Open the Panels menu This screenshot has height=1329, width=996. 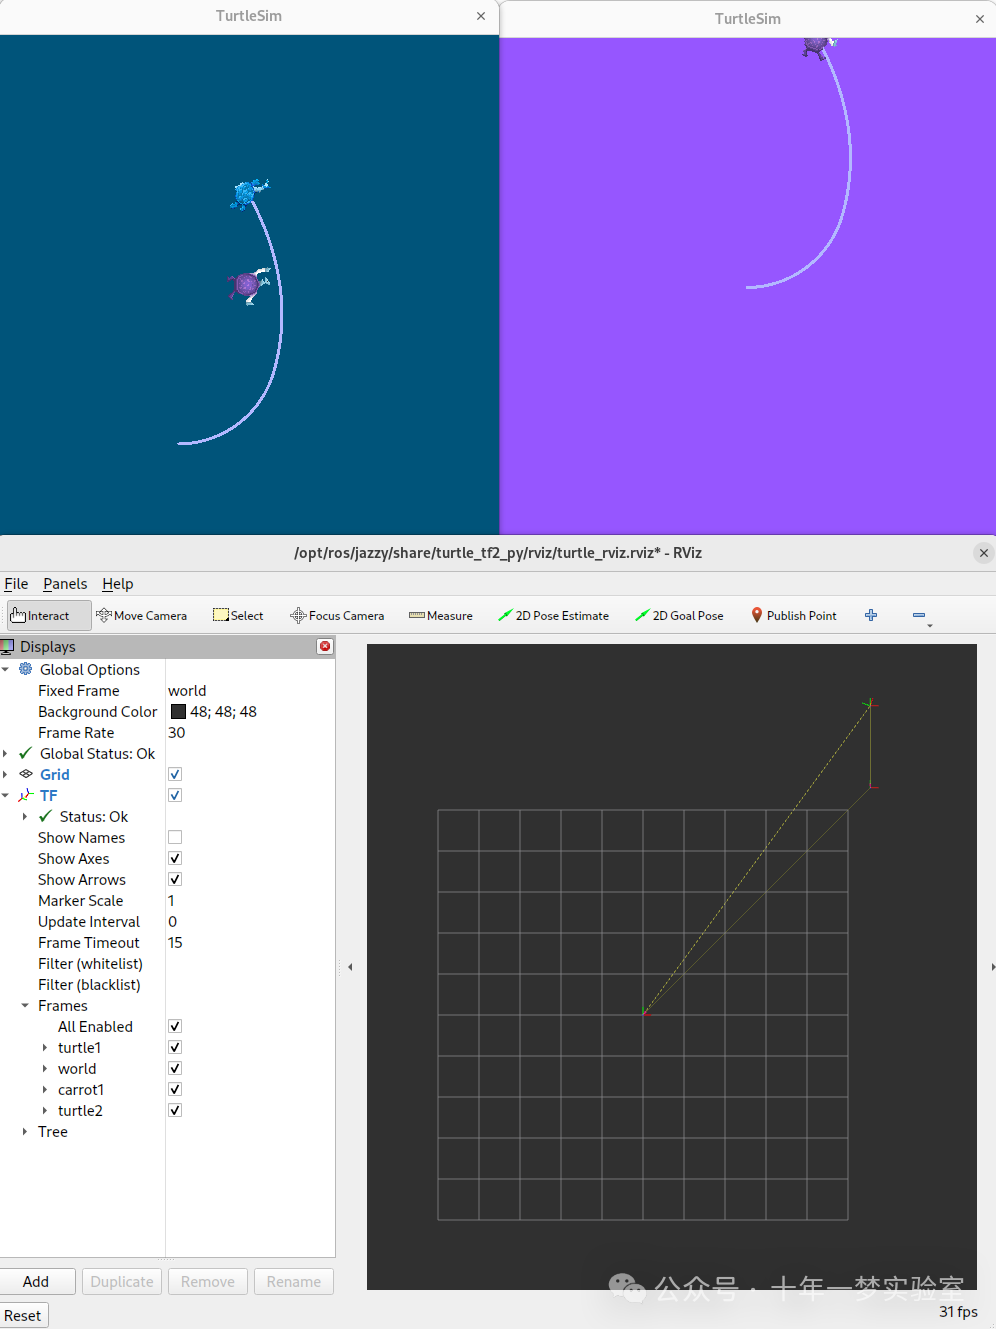tap(65, 584)
